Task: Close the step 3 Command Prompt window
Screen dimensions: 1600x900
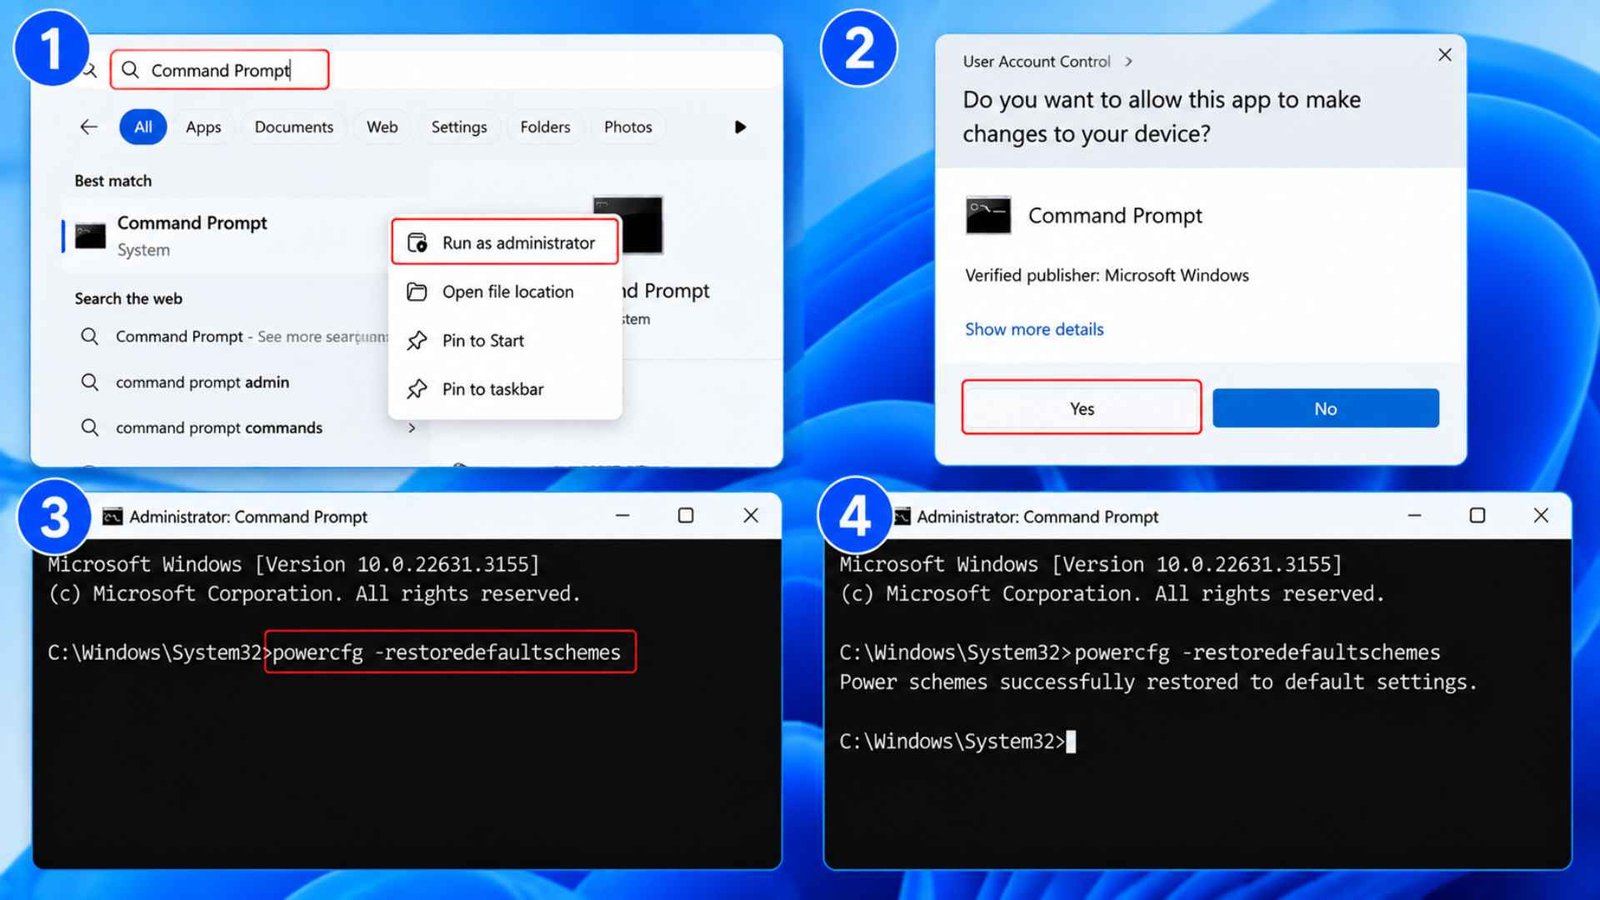Action: [751, 515]
